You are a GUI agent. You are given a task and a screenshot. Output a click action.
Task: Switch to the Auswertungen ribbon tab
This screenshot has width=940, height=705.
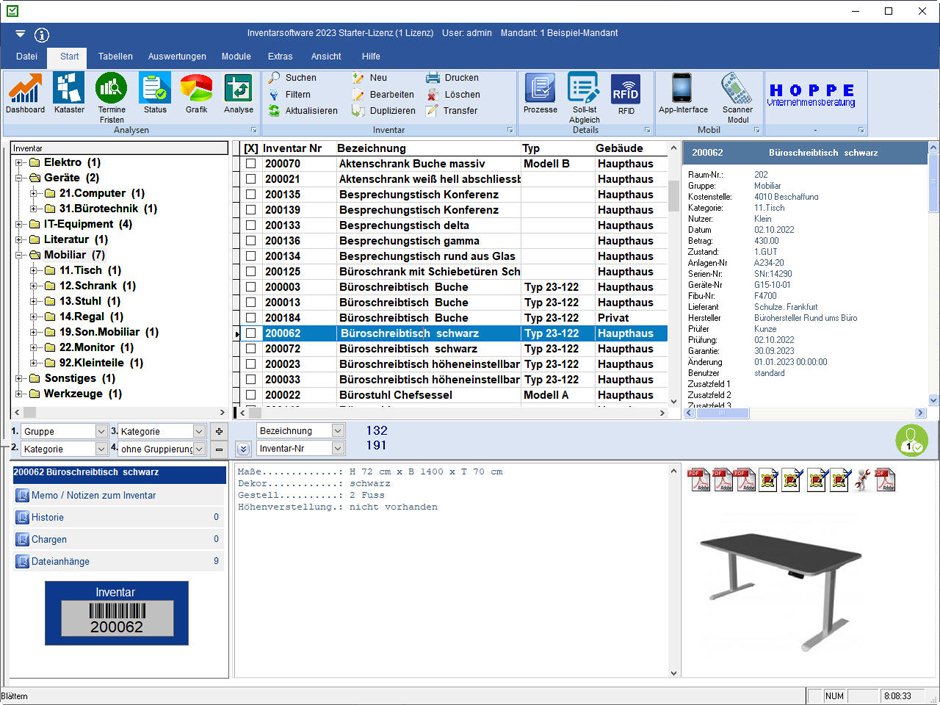(x=177, y=57)
